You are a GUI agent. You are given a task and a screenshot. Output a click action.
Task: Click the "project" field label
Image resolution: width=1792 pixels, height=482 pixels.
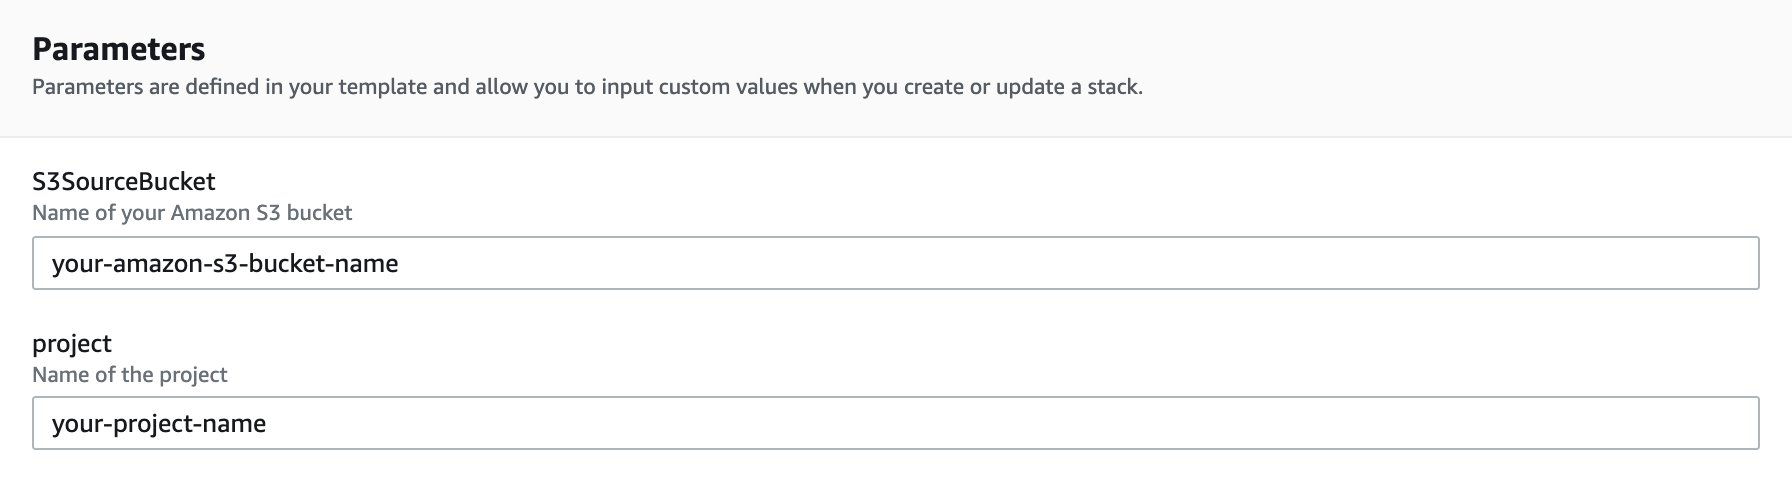72,343
